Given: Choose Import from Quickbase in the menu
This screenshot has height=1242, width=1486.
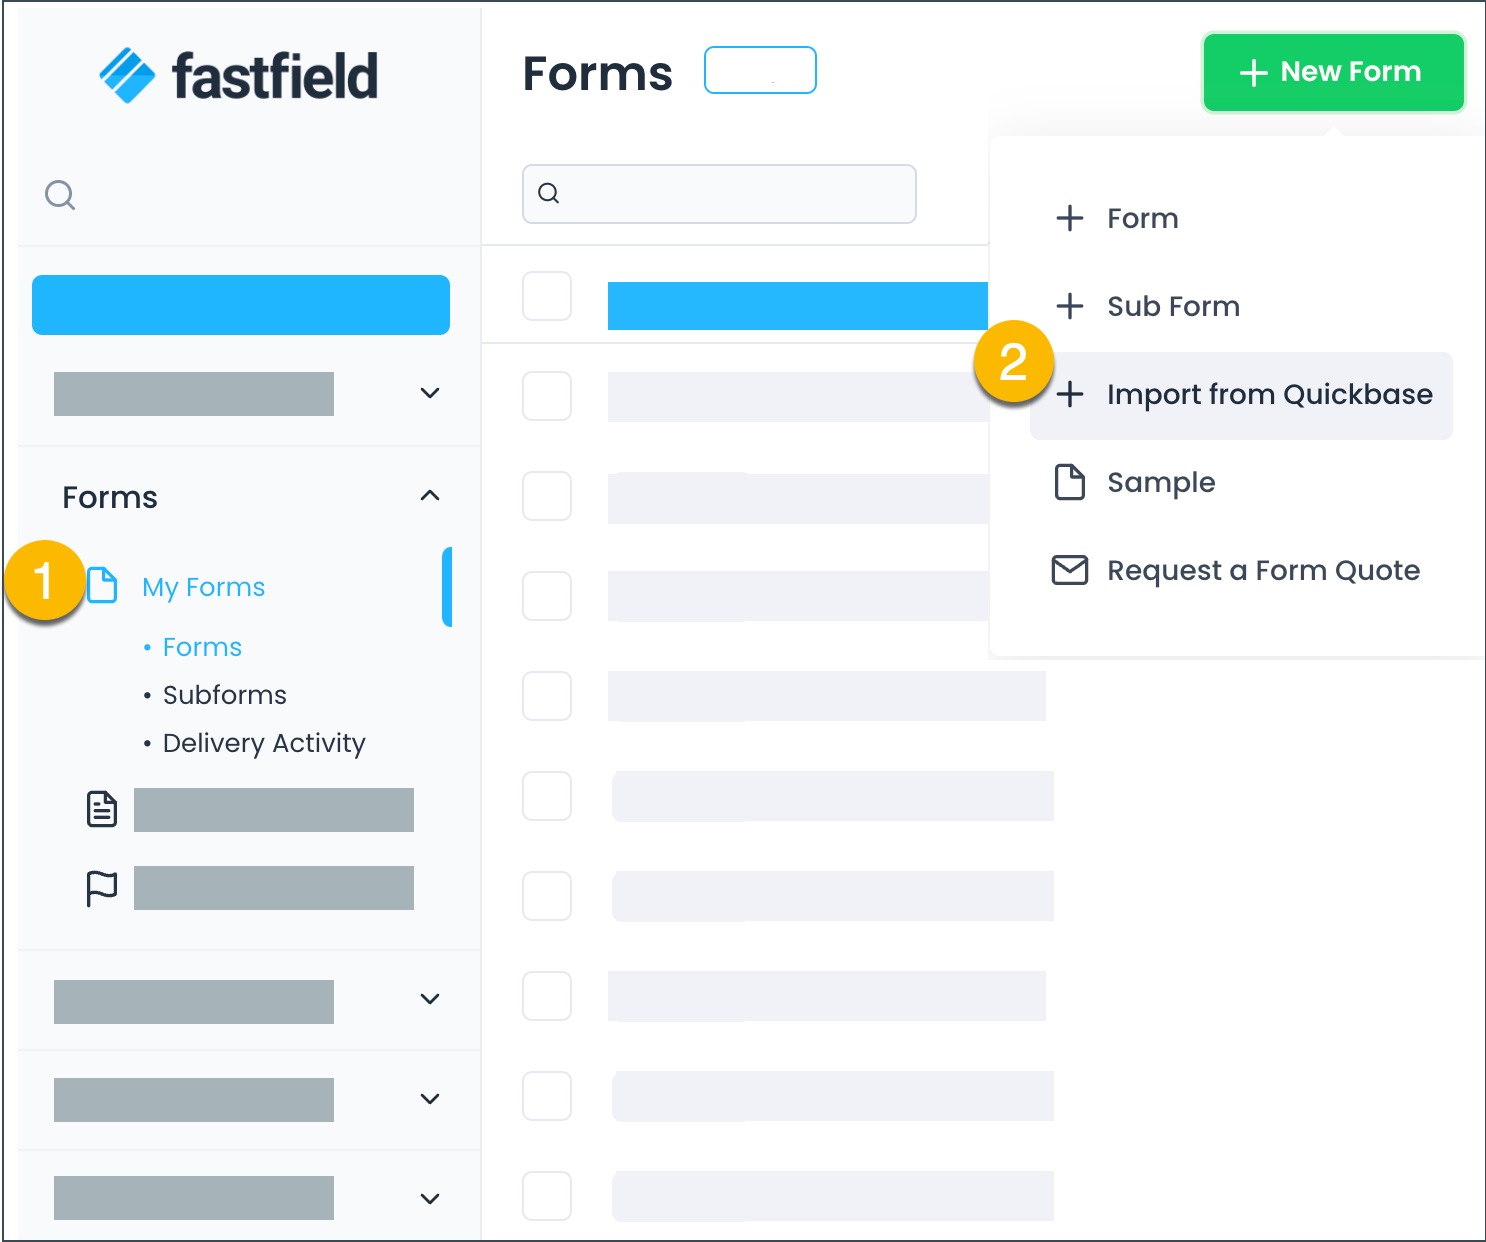Looking at the screenshot, I should point(1269,394).
